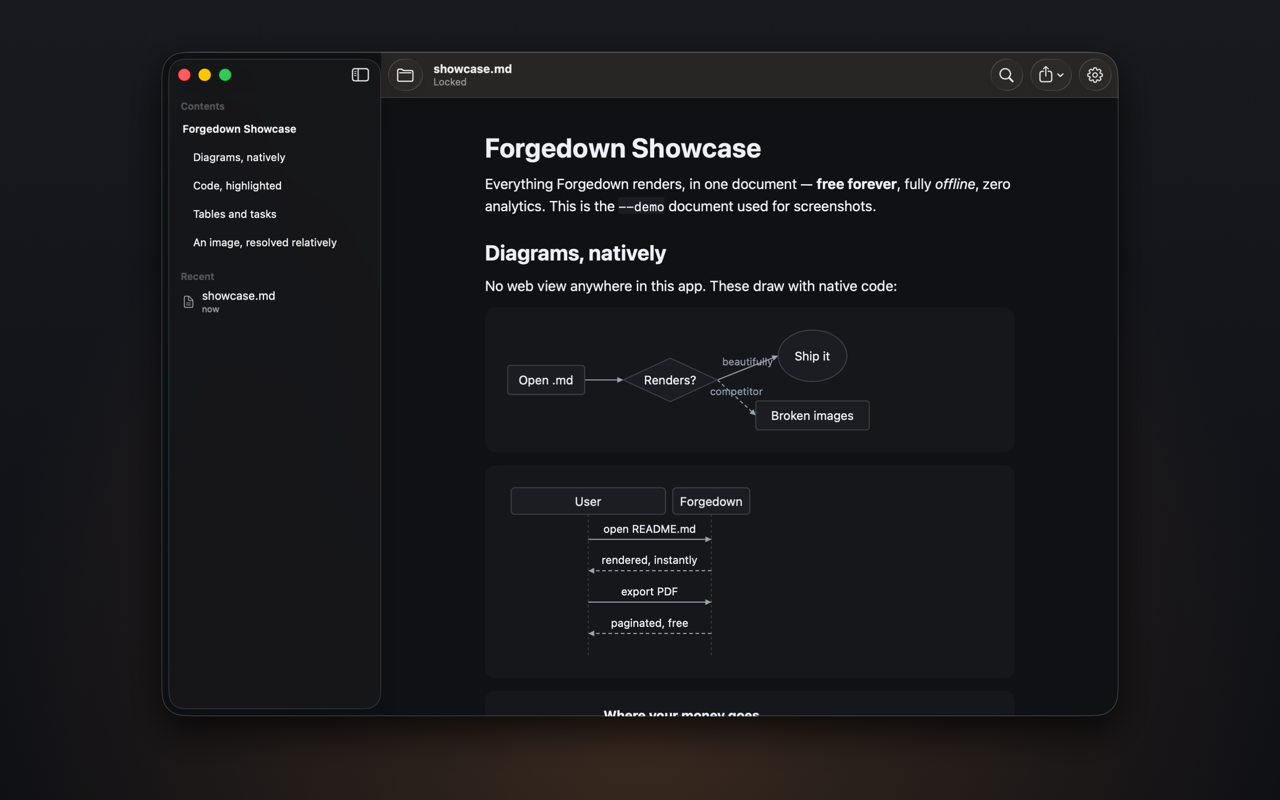Click the Forgedown sequence participant box

[x=711, y=501]
